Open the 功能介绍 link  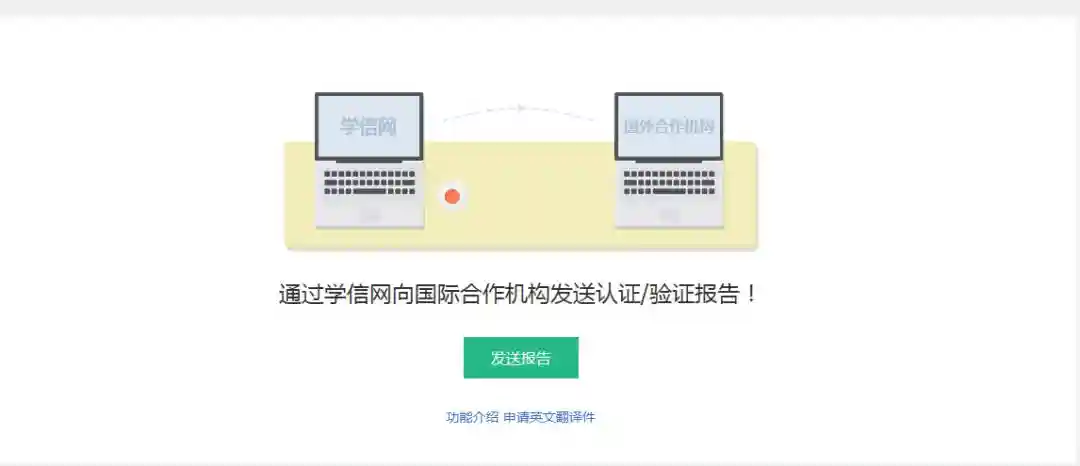tap(472, 417)
